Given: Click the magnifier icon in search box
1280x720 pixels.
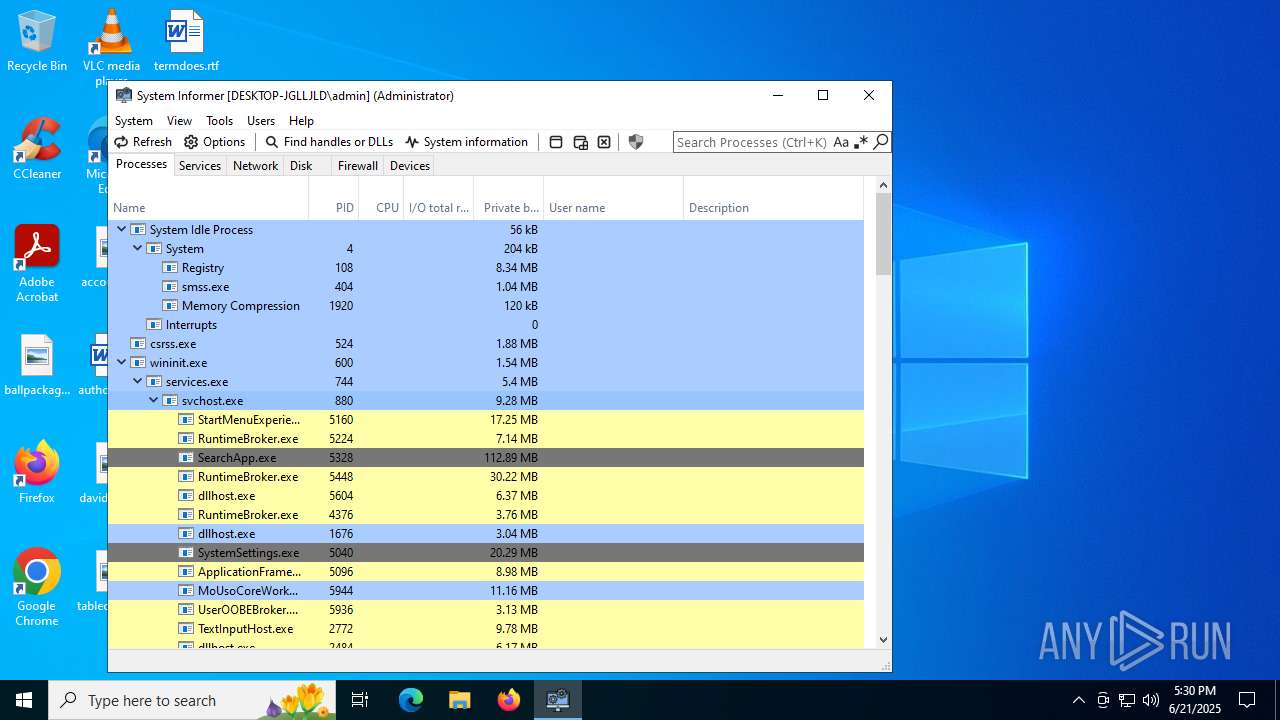Looking at the screenshot, I should [881, 142].
